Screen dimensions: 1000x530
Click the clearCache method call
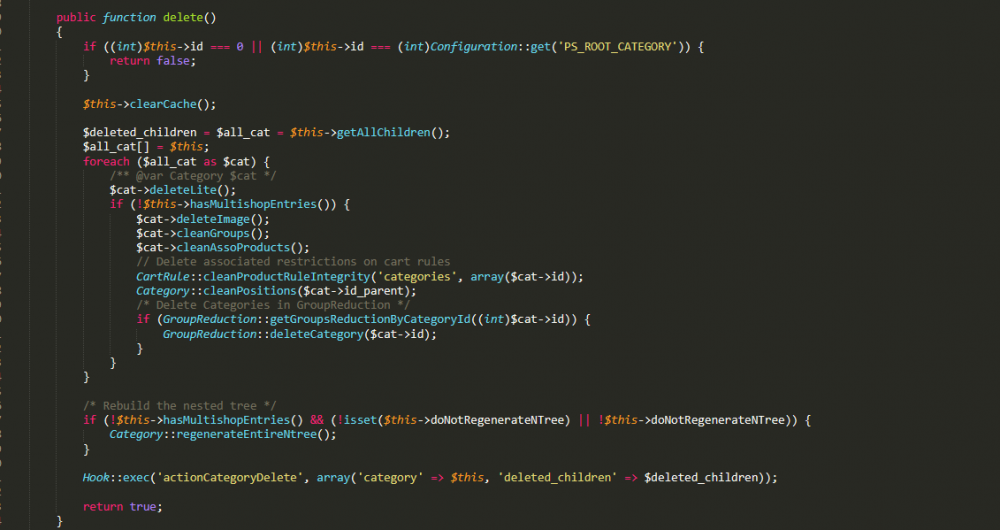click(x=163, y=104)
